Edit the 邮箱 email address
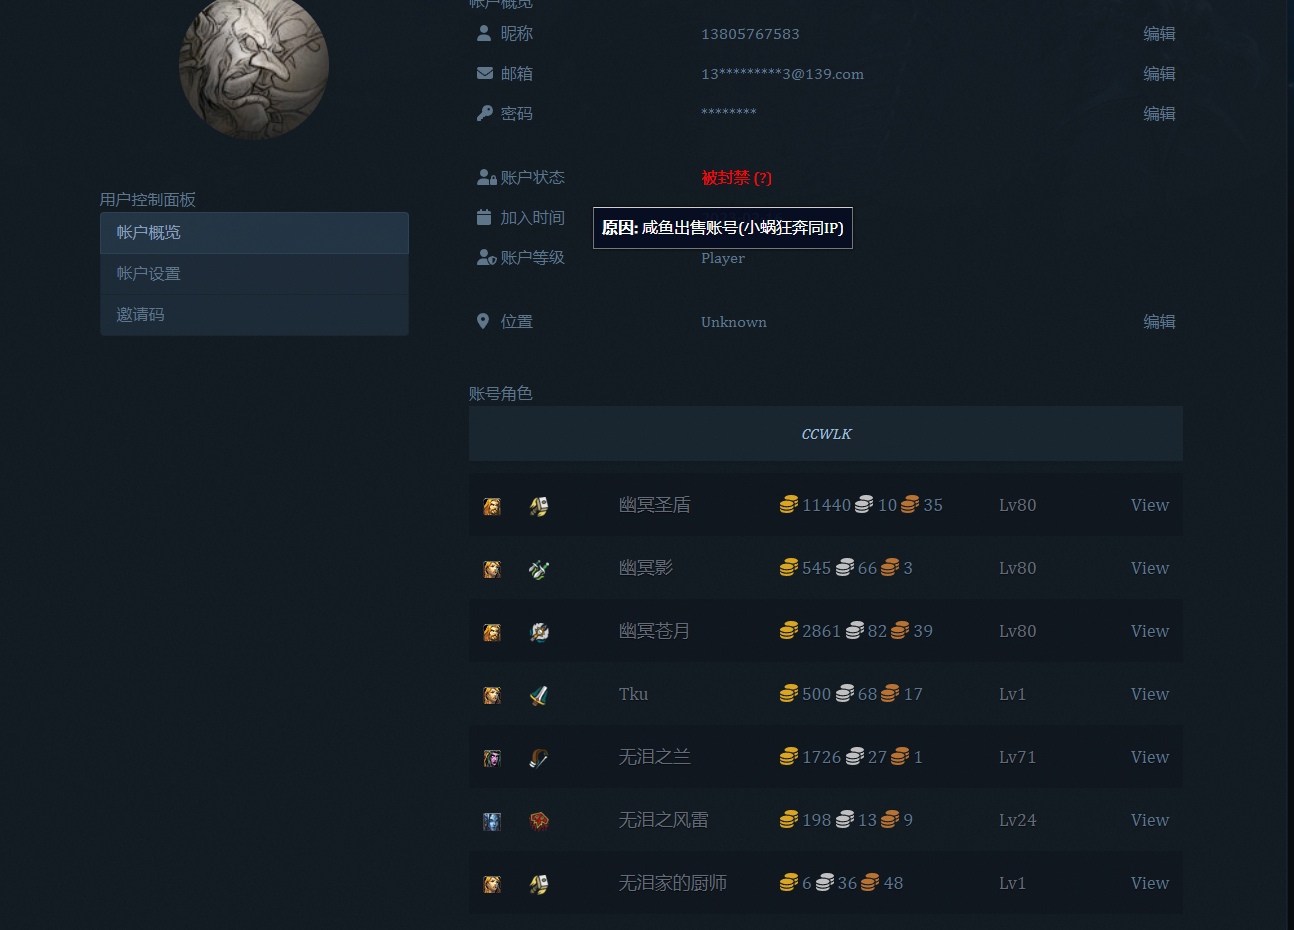Screen dimensions: 1294x930 (1159, 74)
